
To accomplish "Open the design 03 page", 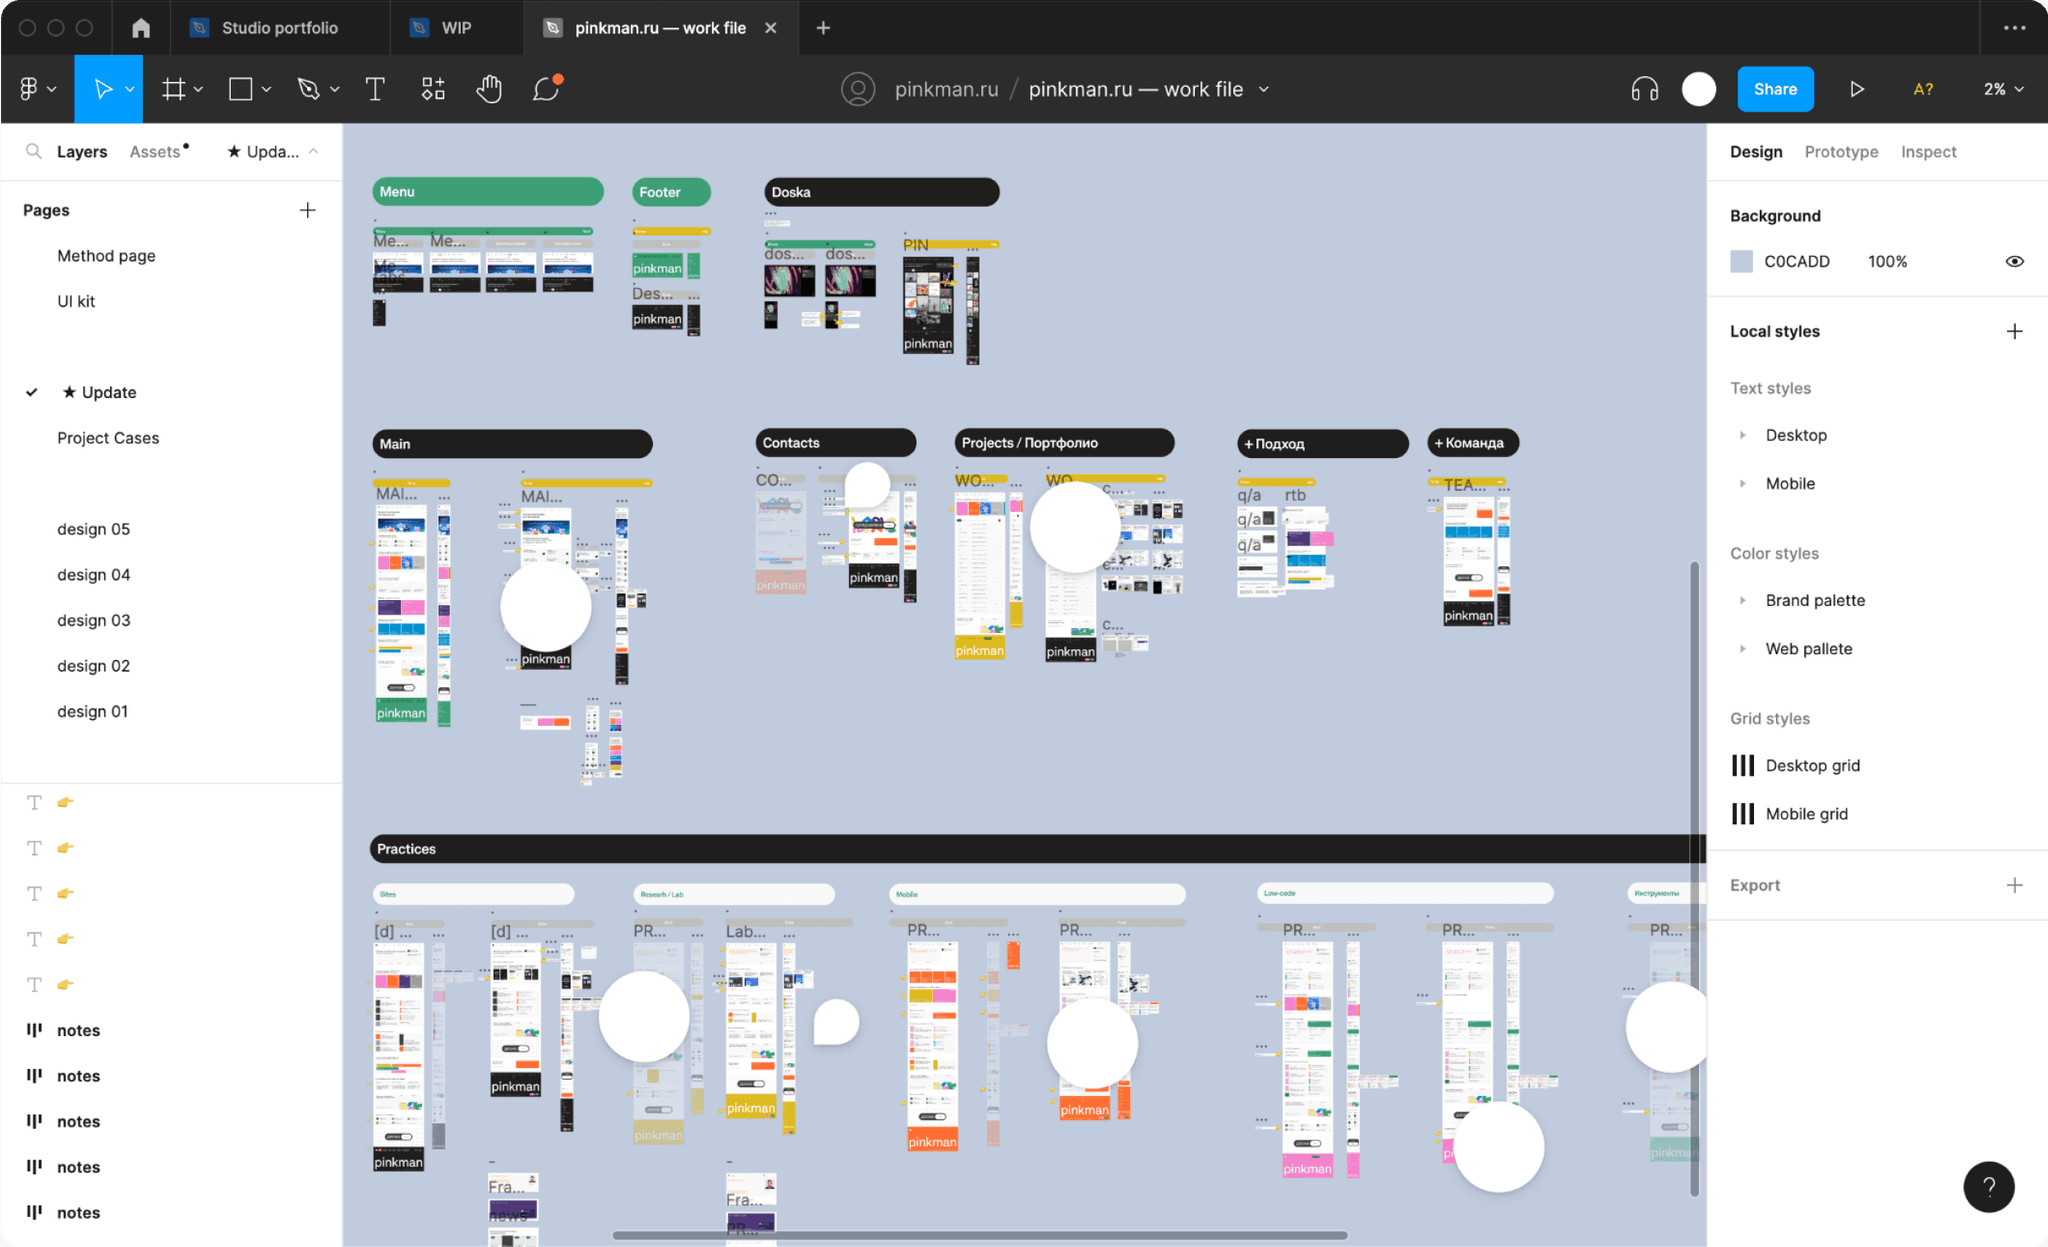I will (93, 620).
